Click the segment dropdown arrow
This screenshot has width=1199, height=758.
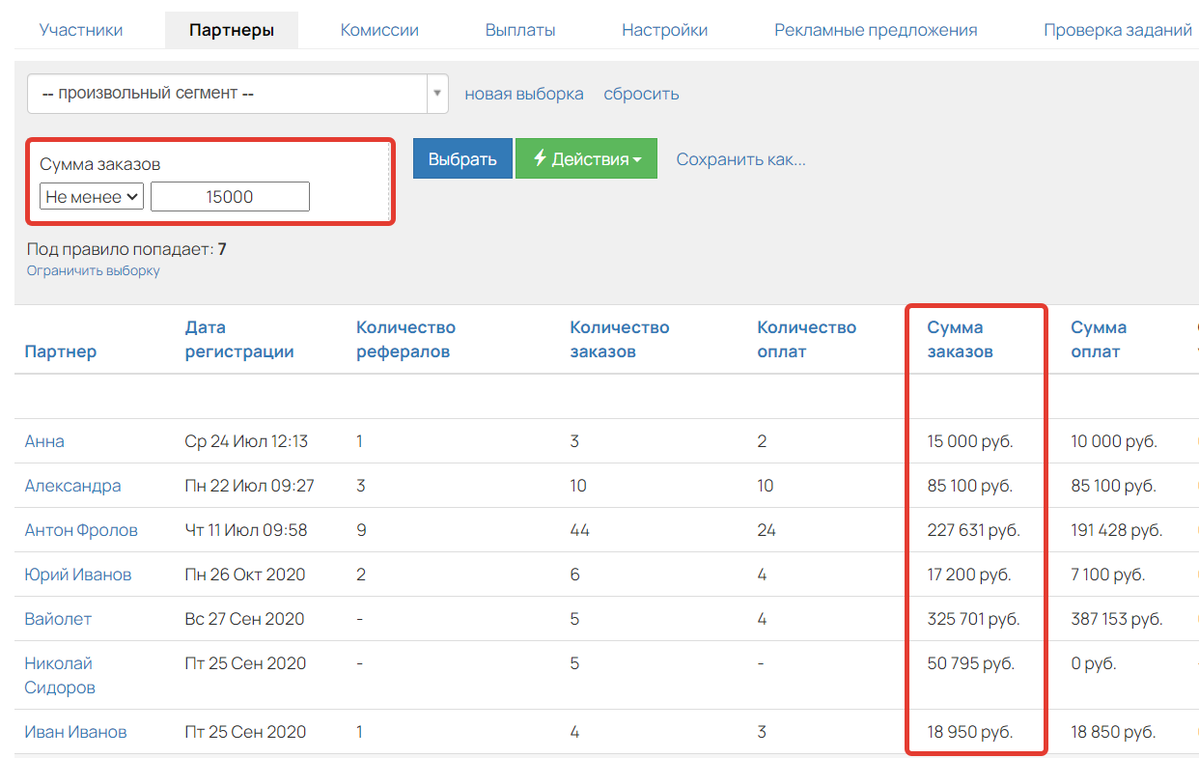coord(437,93)
